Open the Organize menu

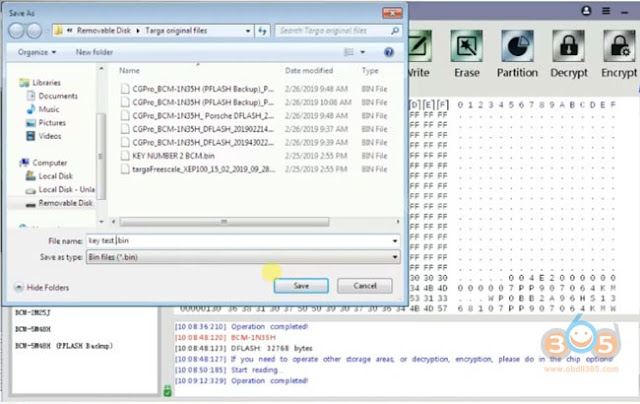37,52
